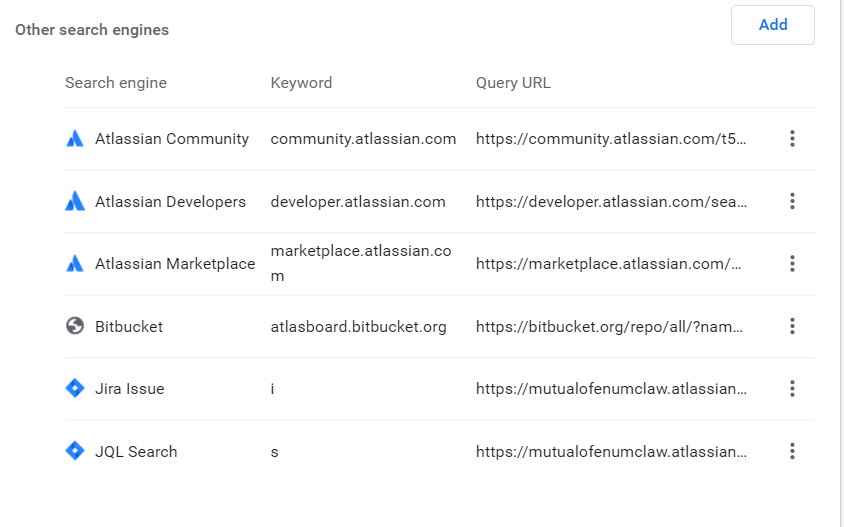Open more actions for Atlassian Community
The image size is (844, 527).
(x=792, y=138)
